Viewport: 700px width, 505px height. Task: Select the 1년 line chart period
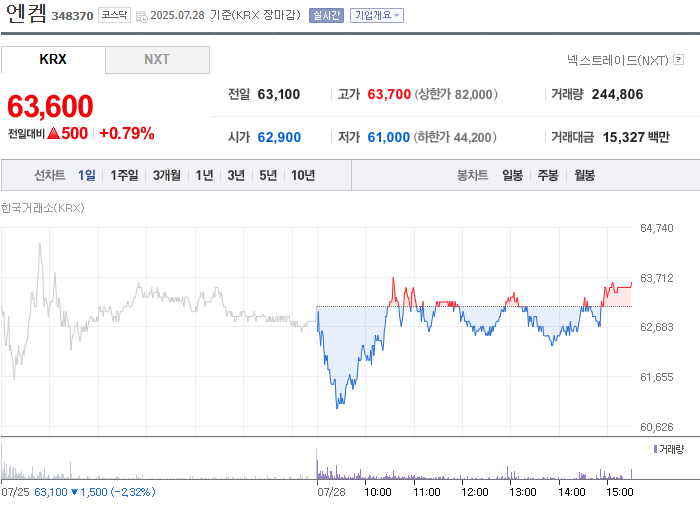[204, 175]
